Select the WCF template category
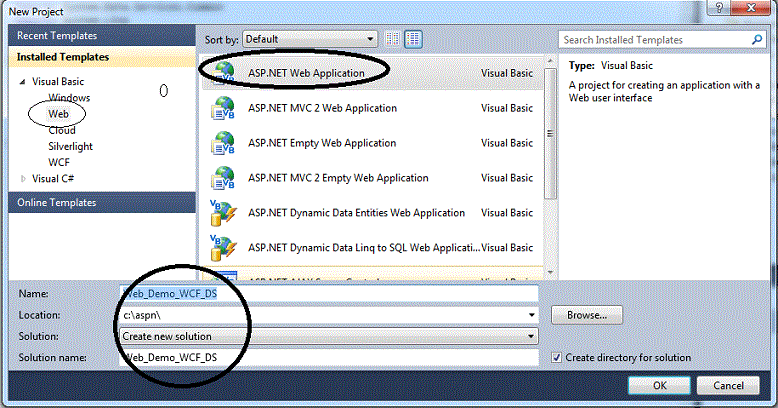 point(59,162)
